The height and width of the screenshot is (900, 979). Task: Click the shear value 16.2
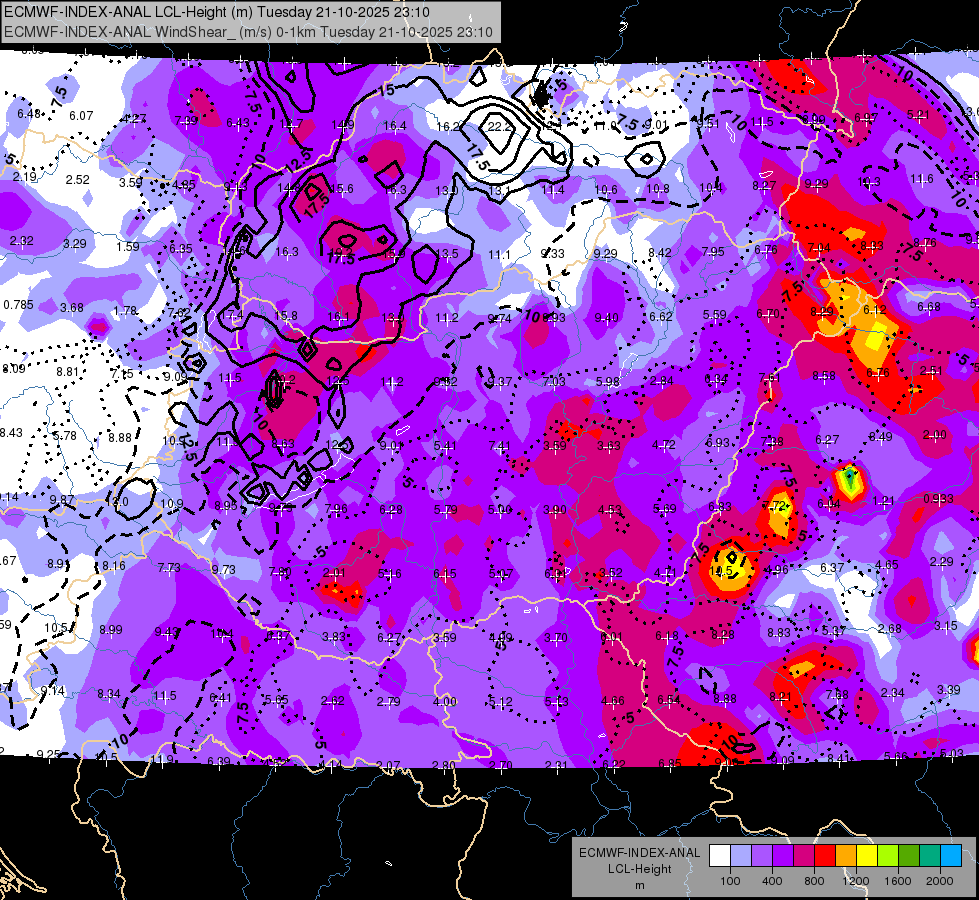pyautogui.click(x=447, y=126)
